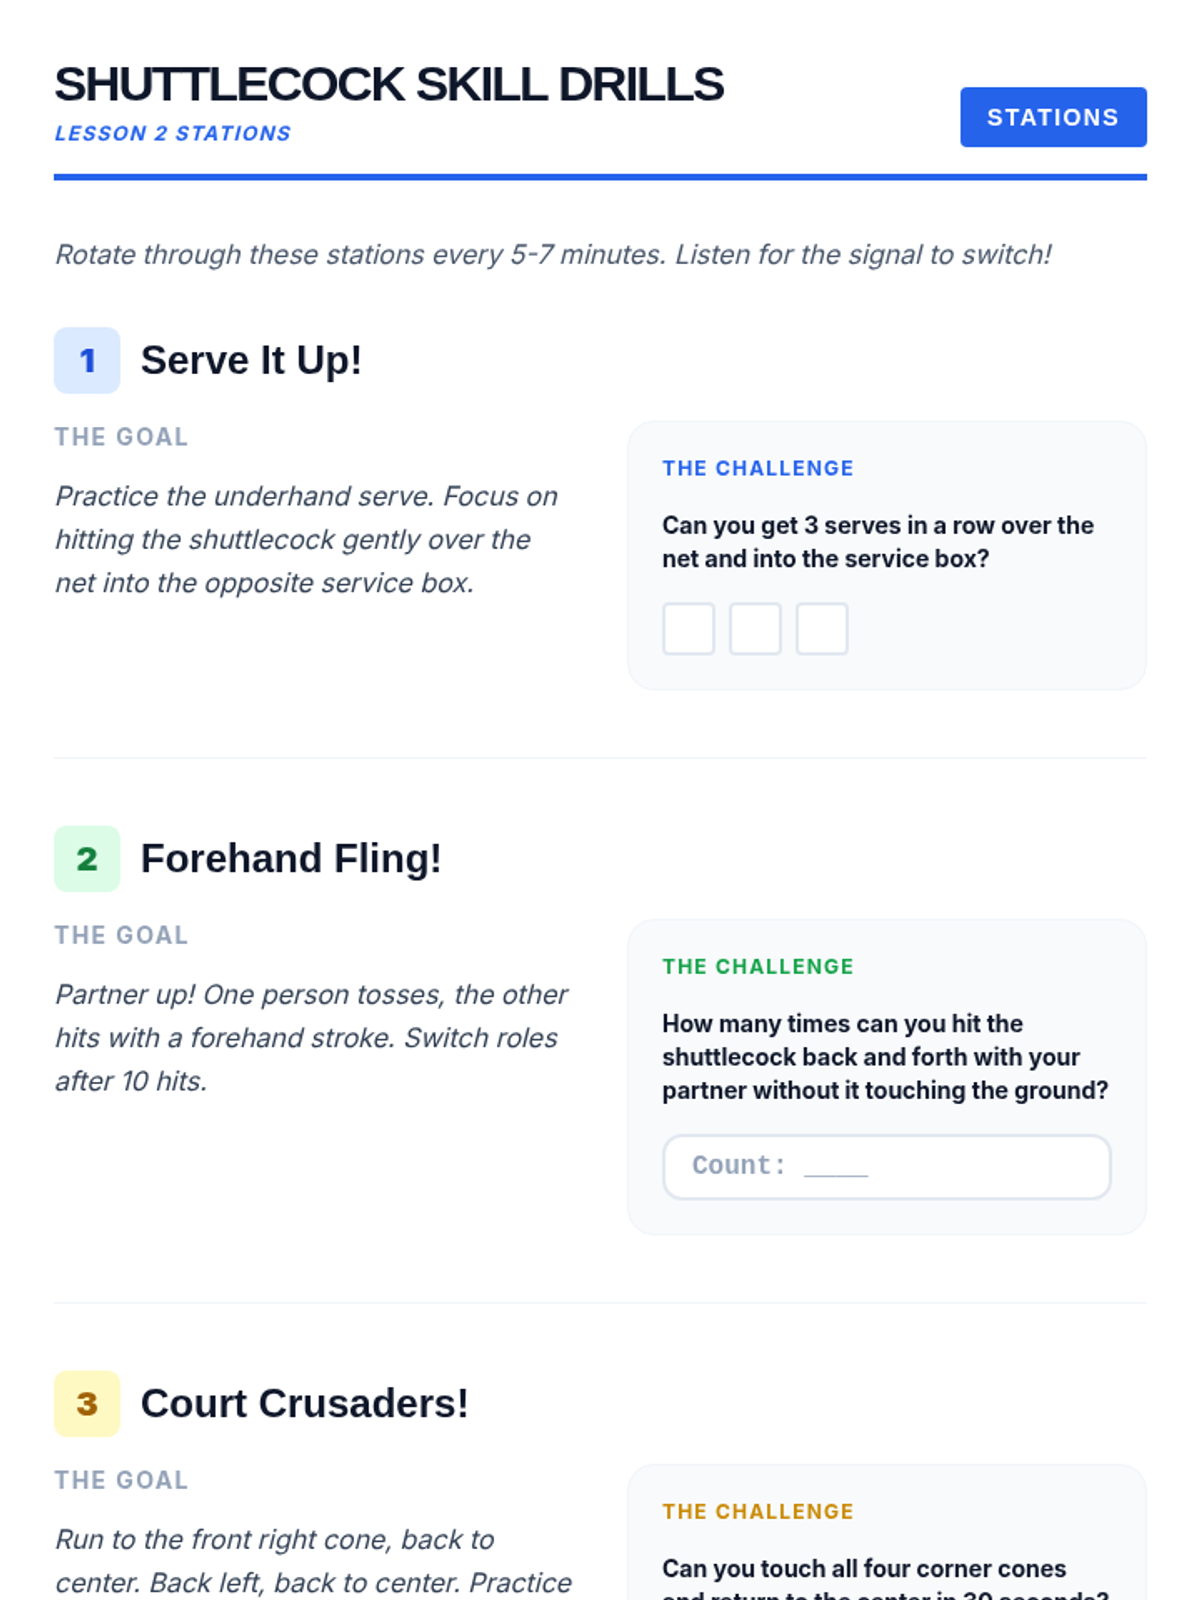Click the Court Crusaders! heading
1200x1600 pixels.
pos(304,1403)
